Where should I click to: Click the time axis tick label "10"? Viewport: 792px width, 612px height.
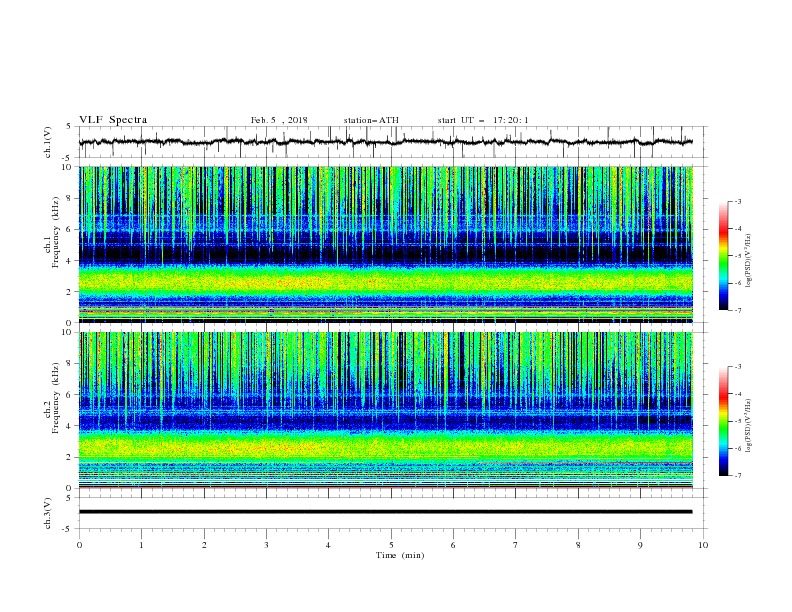tap(703, 545)
